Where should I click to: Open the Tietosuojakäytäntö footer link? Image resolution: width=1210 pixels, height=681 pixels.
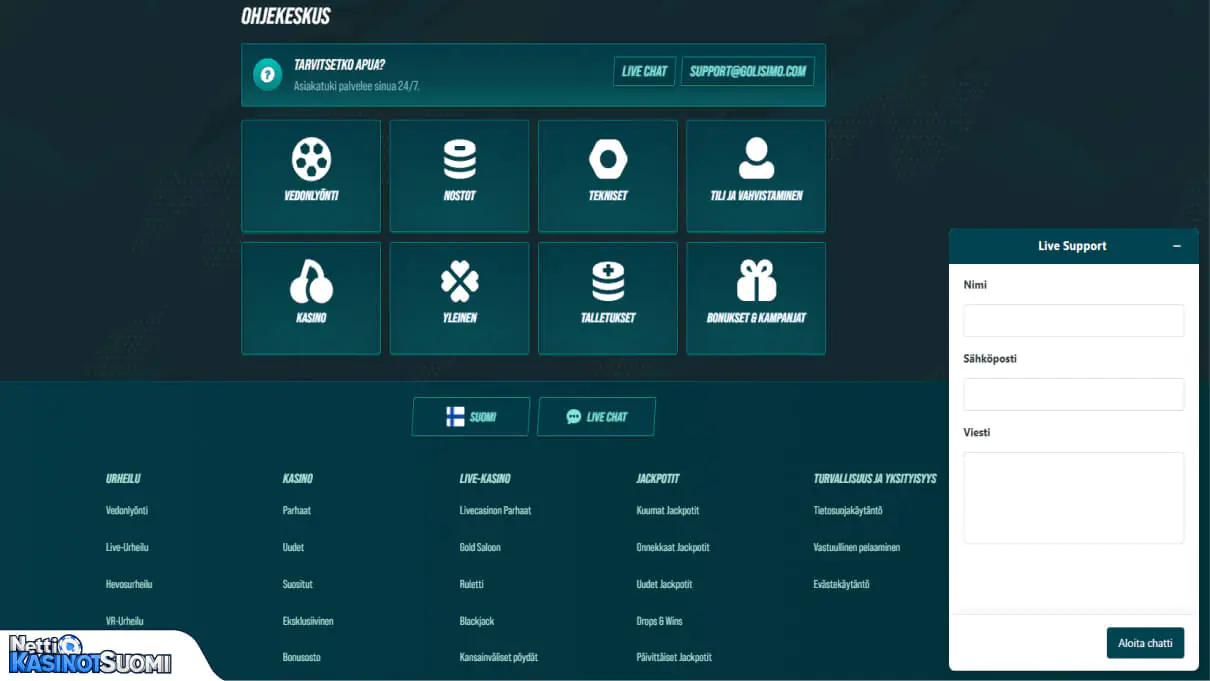click(x=848, y=511)
